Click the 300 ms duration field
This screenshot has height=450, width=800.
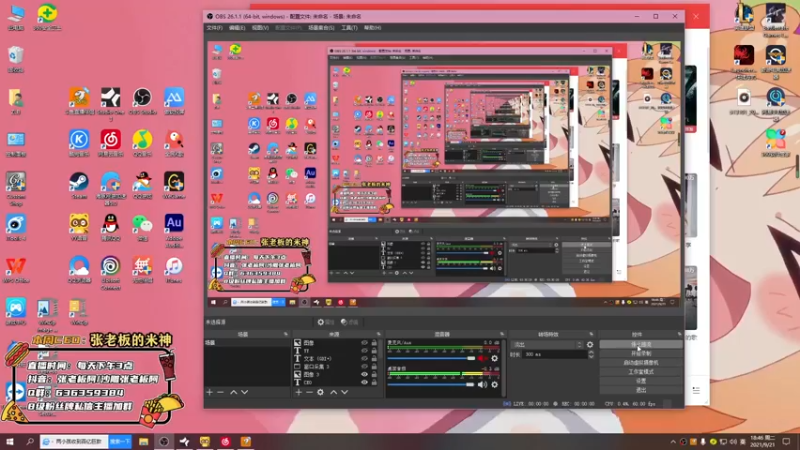pyautogui.click(x=554, y=354)
